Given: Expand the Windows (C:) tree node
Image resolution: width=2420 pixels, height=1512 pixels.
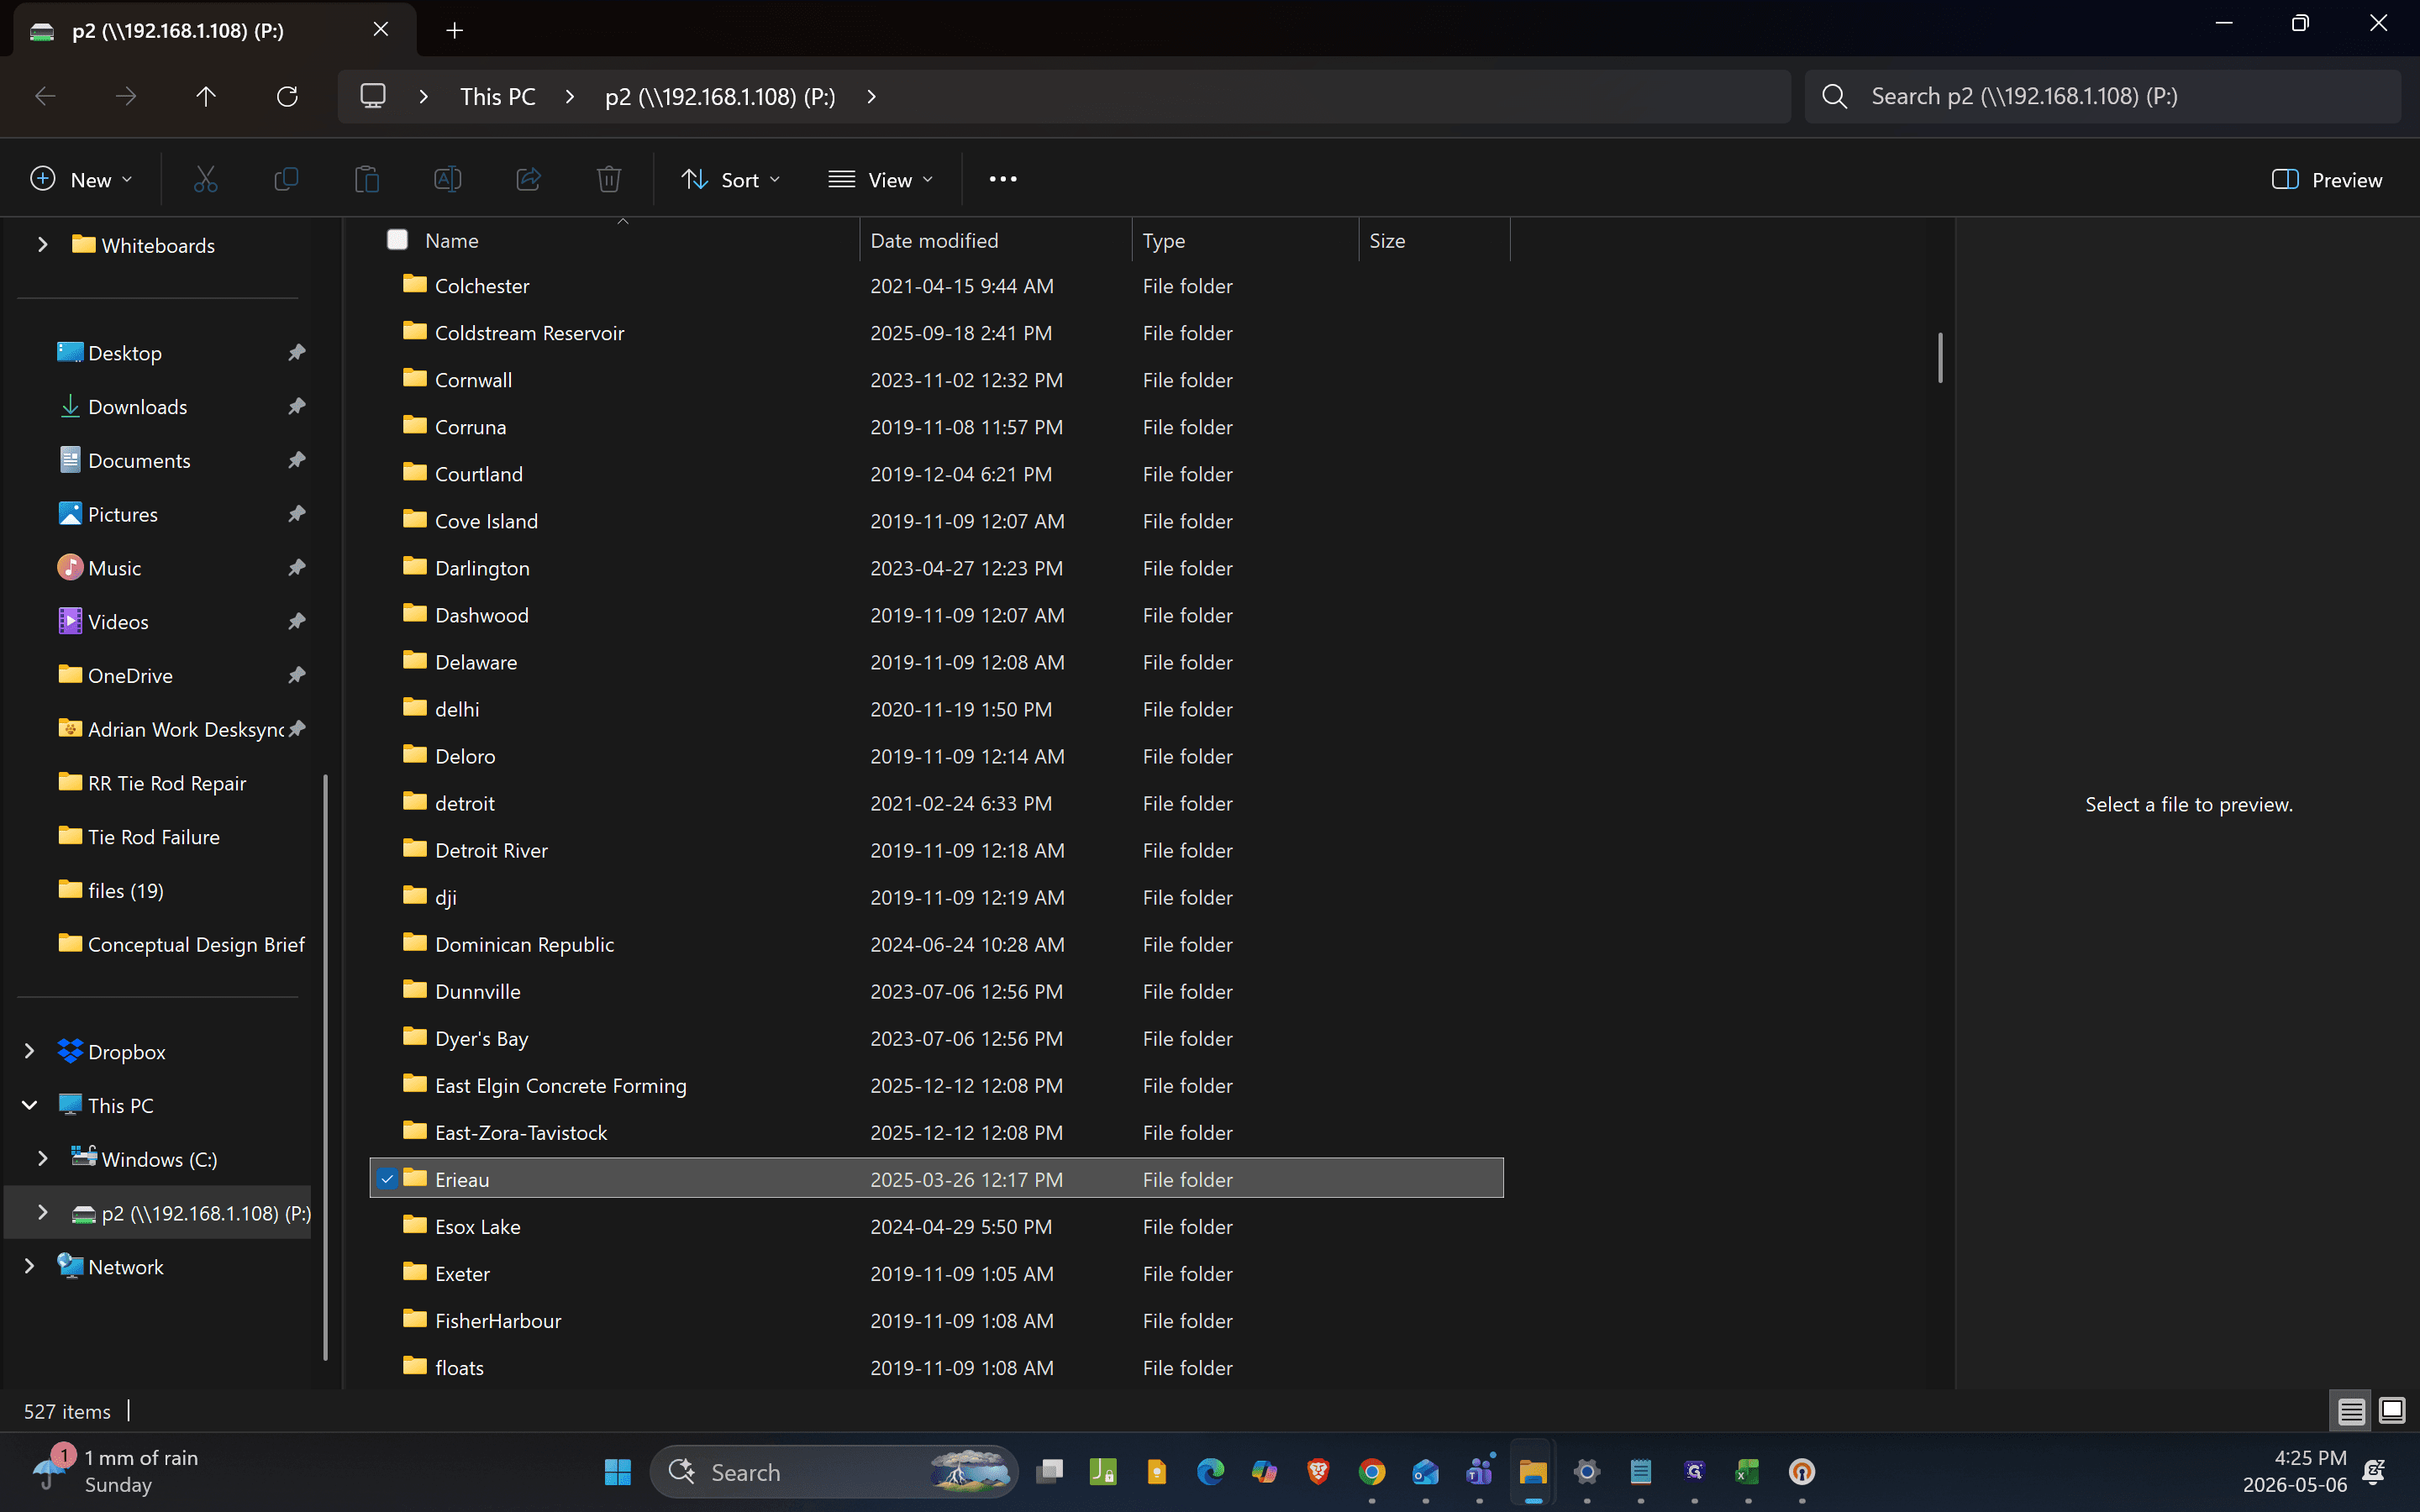Looking at the screenshot, I should (x=42, y=1159).
